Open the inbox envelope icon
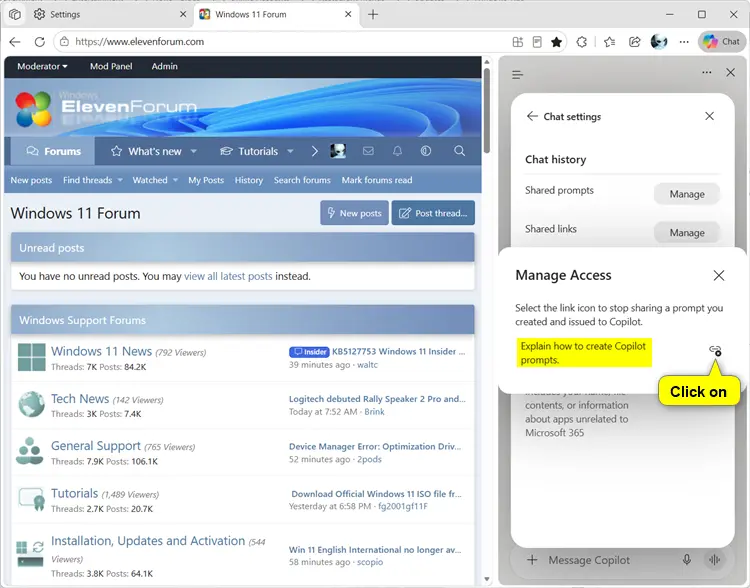Image resolution: width=750 pixels, height=588 pixels. click(x=368, y=151)
